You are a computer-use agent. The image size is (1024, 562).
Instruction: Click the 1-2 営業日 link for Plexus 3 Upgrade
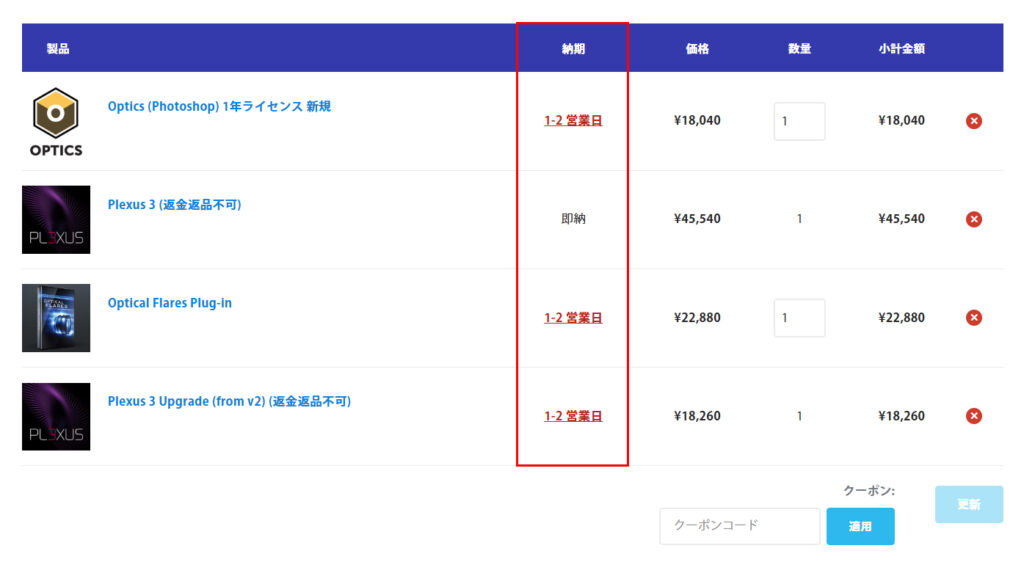[x=573, y=416]
